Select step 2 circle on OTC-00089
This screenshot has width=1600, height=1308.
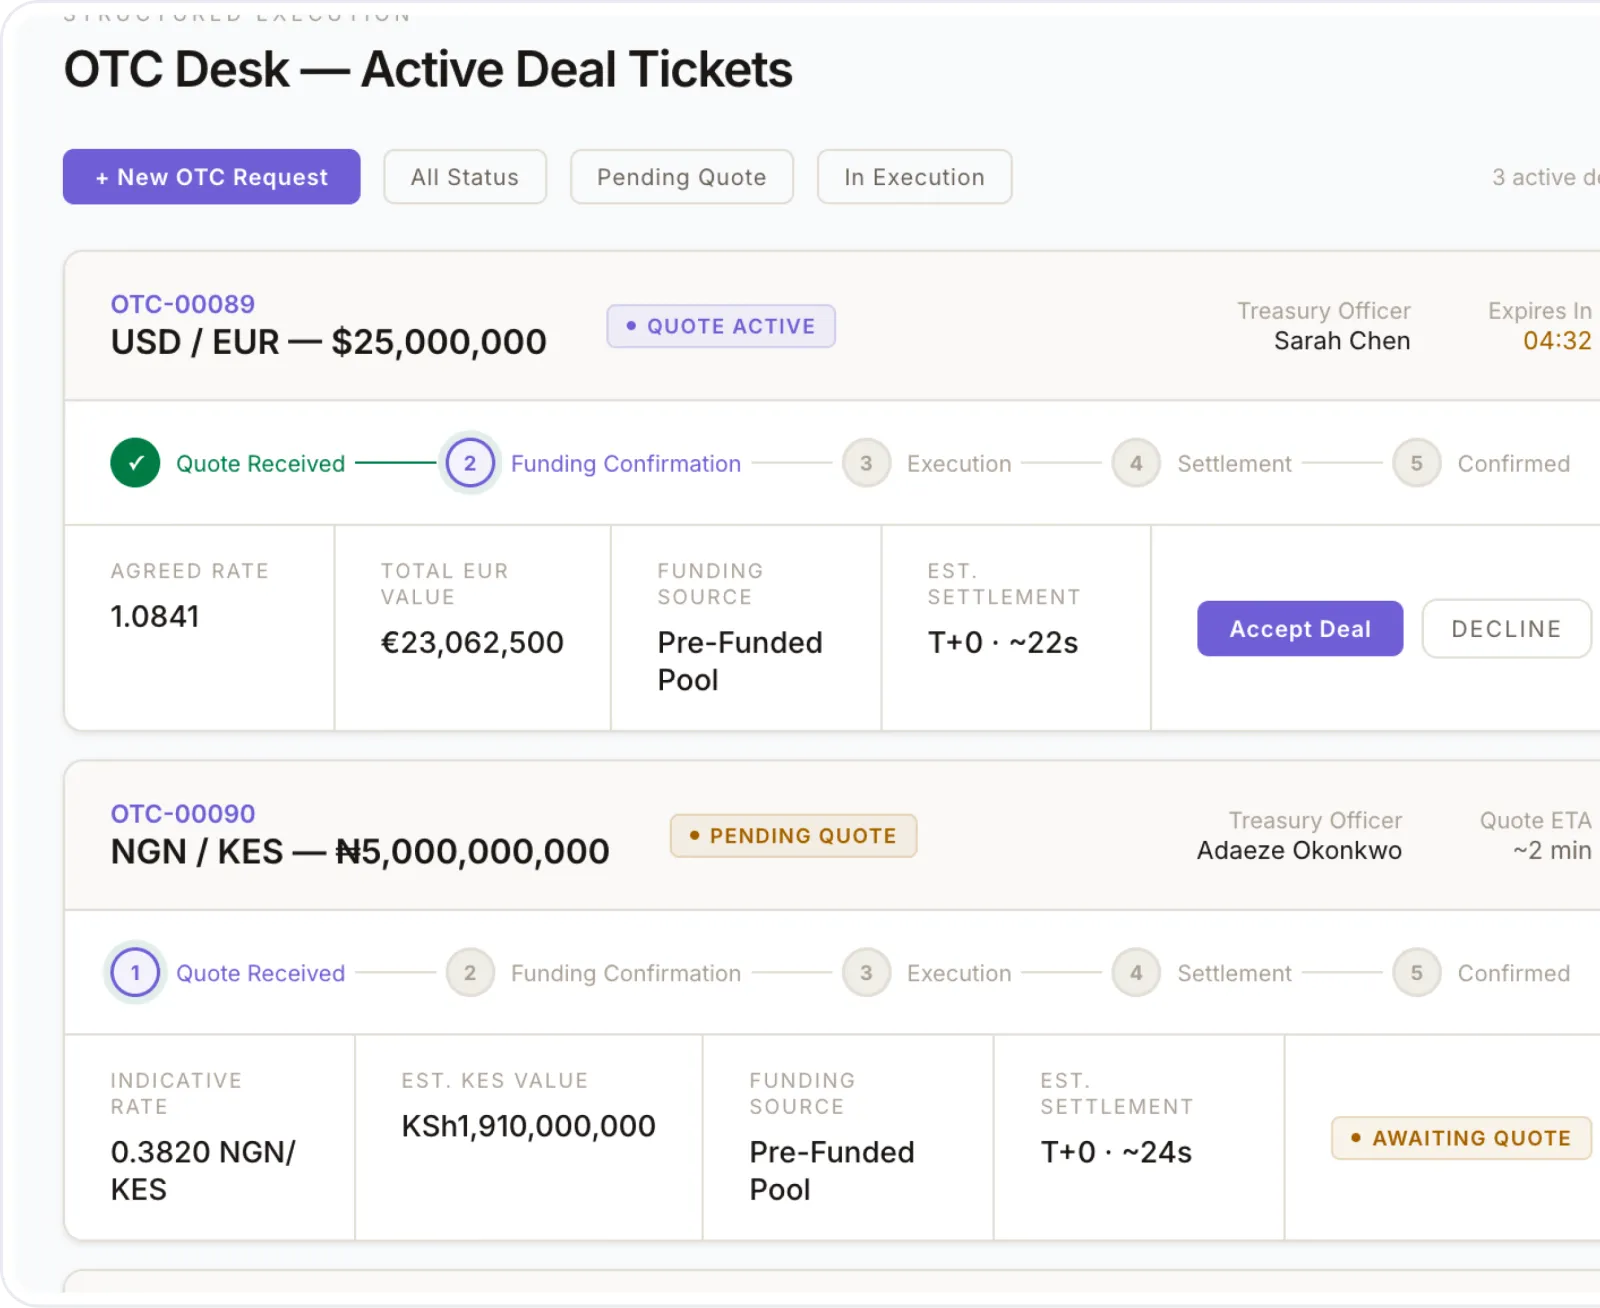tap(470, 463)
